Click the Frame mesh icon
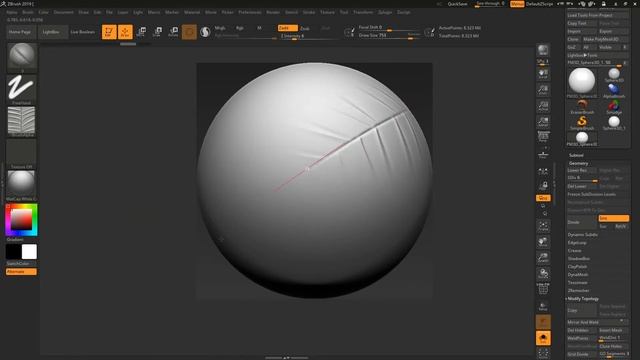Viewport: 640px width, 360px height. 543,226
